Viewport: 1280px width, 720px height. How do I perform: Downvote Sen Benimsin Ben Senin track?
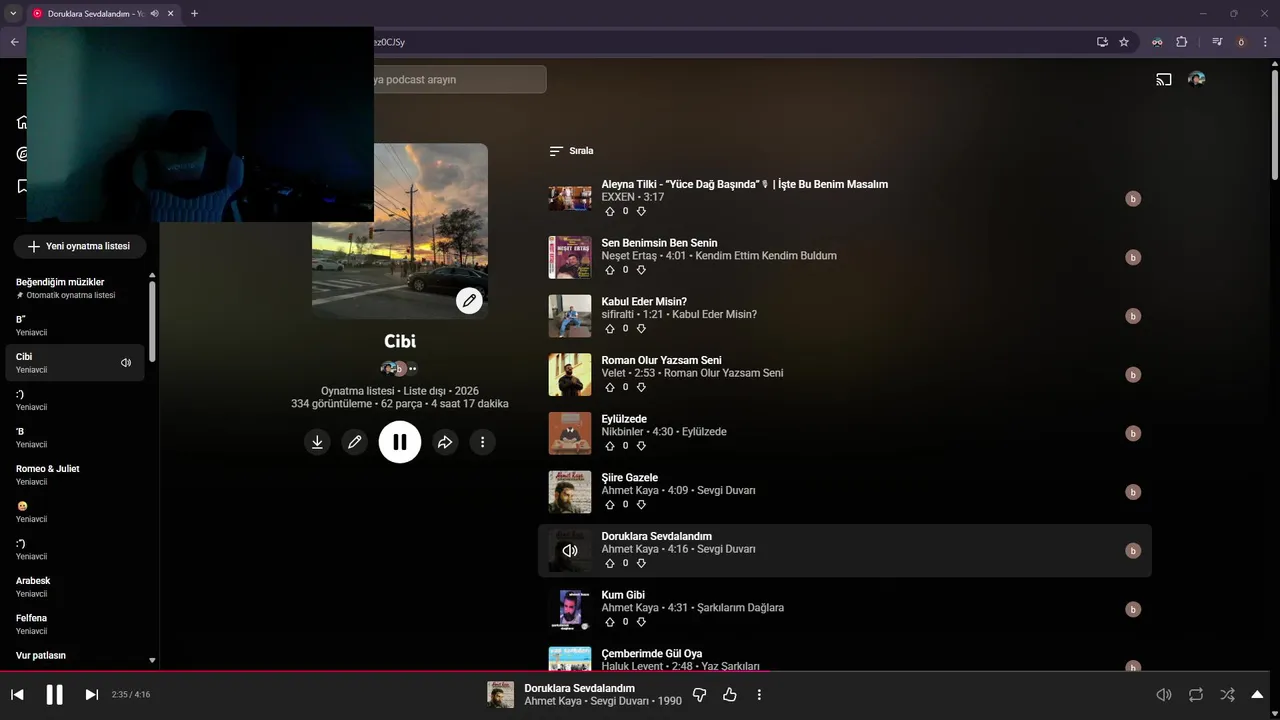(x=641, y=270)
